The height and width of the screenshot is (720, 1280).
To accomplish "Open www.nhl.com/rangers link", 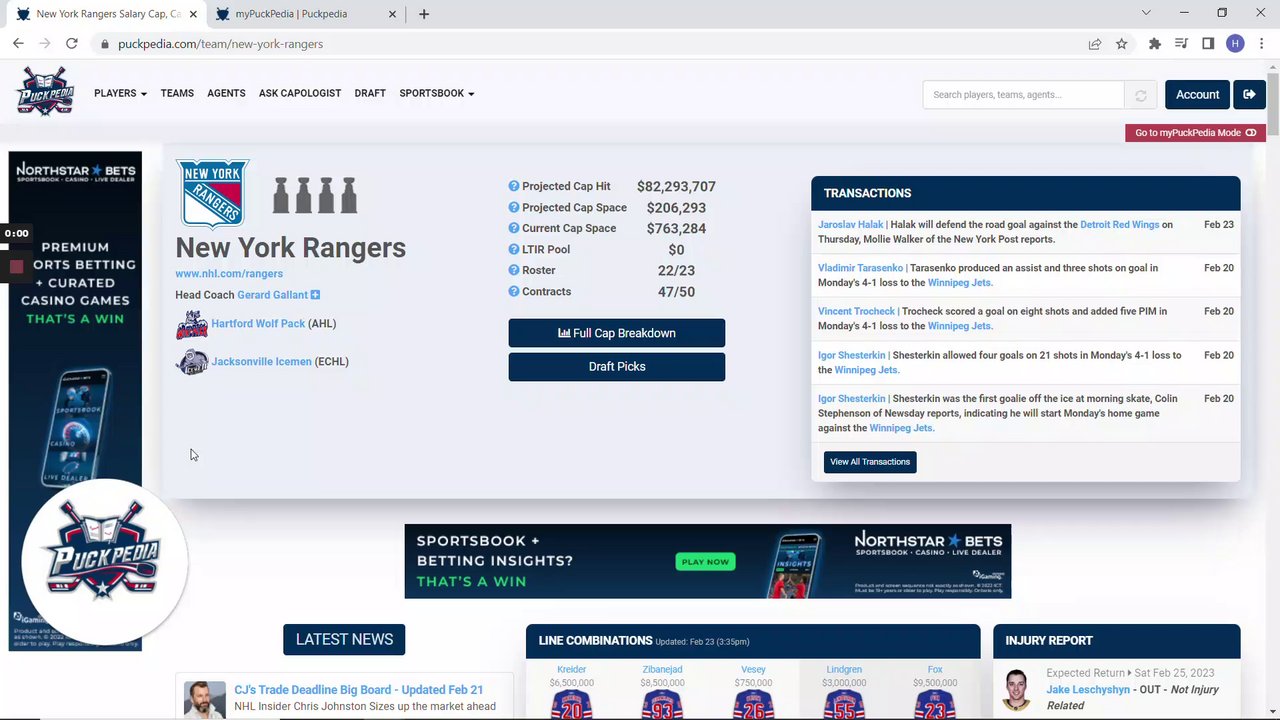I will tap(229, 273).
